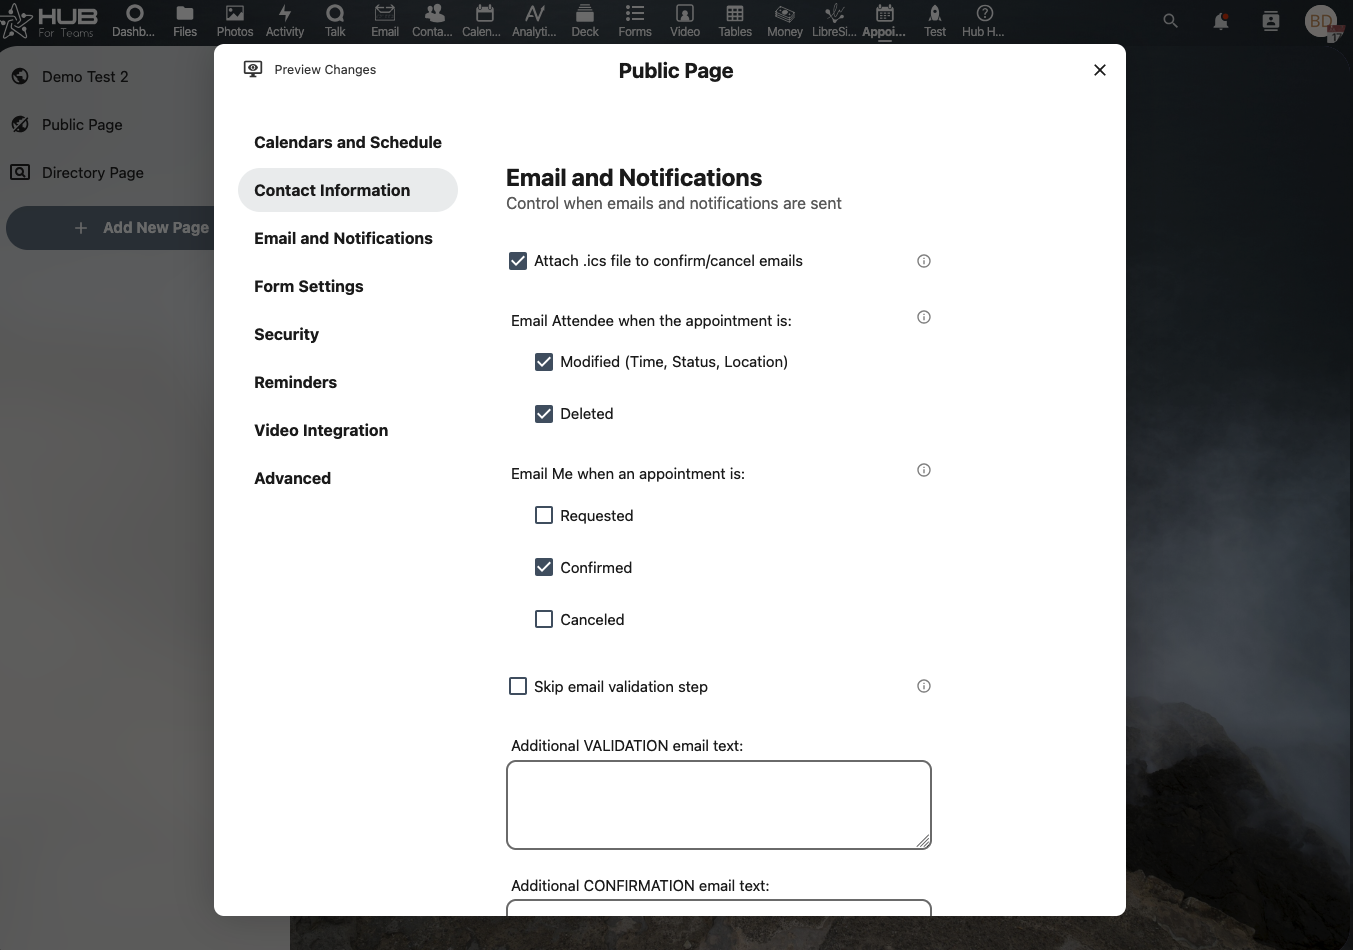Open the Forms app icon

(635, 20)
